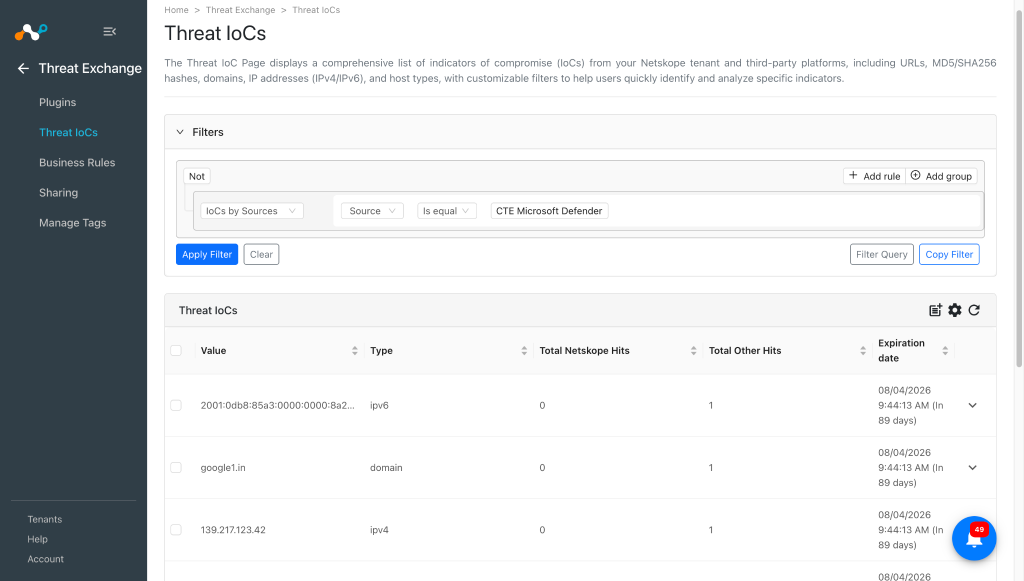Sort by Expiration date arrows

pos(945,351)
